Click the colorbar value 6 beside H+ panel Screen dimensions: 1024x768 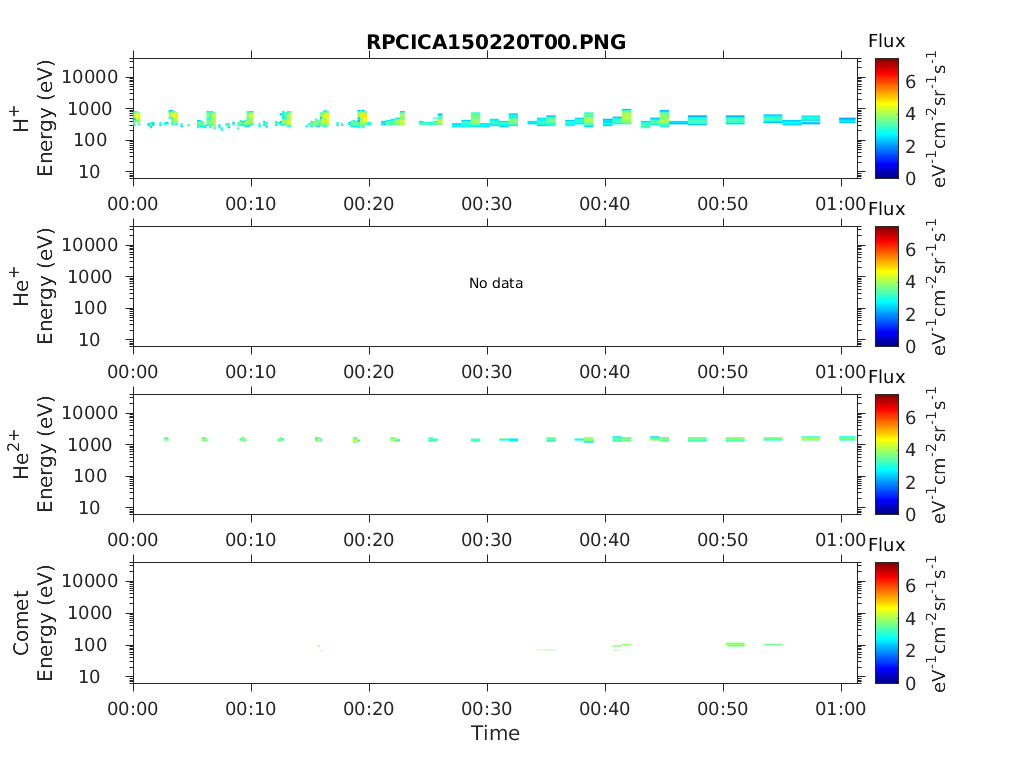(910, 82)
